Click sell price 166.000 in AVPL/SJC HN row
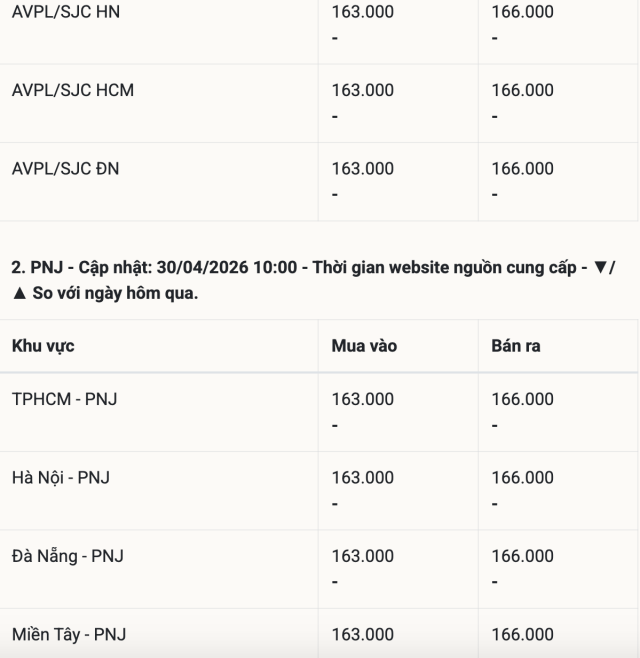This screenshot has height=658, width=640. coord(522,12)
